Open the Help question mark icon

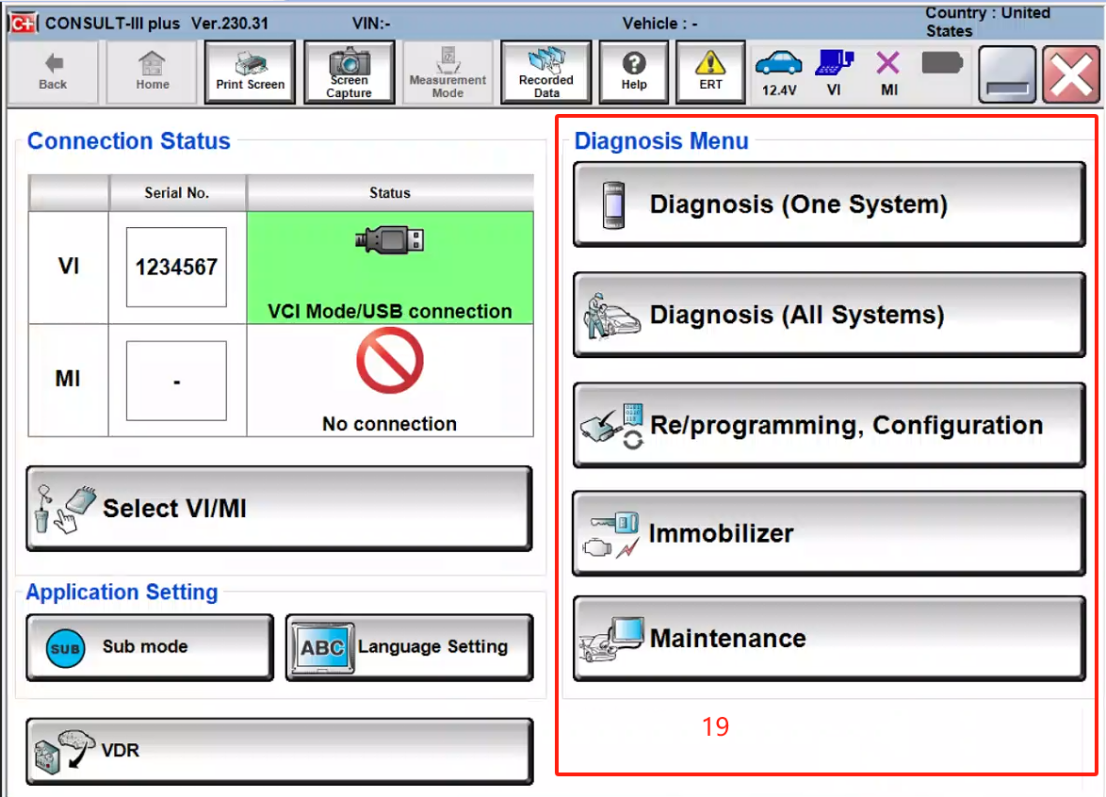634,72
